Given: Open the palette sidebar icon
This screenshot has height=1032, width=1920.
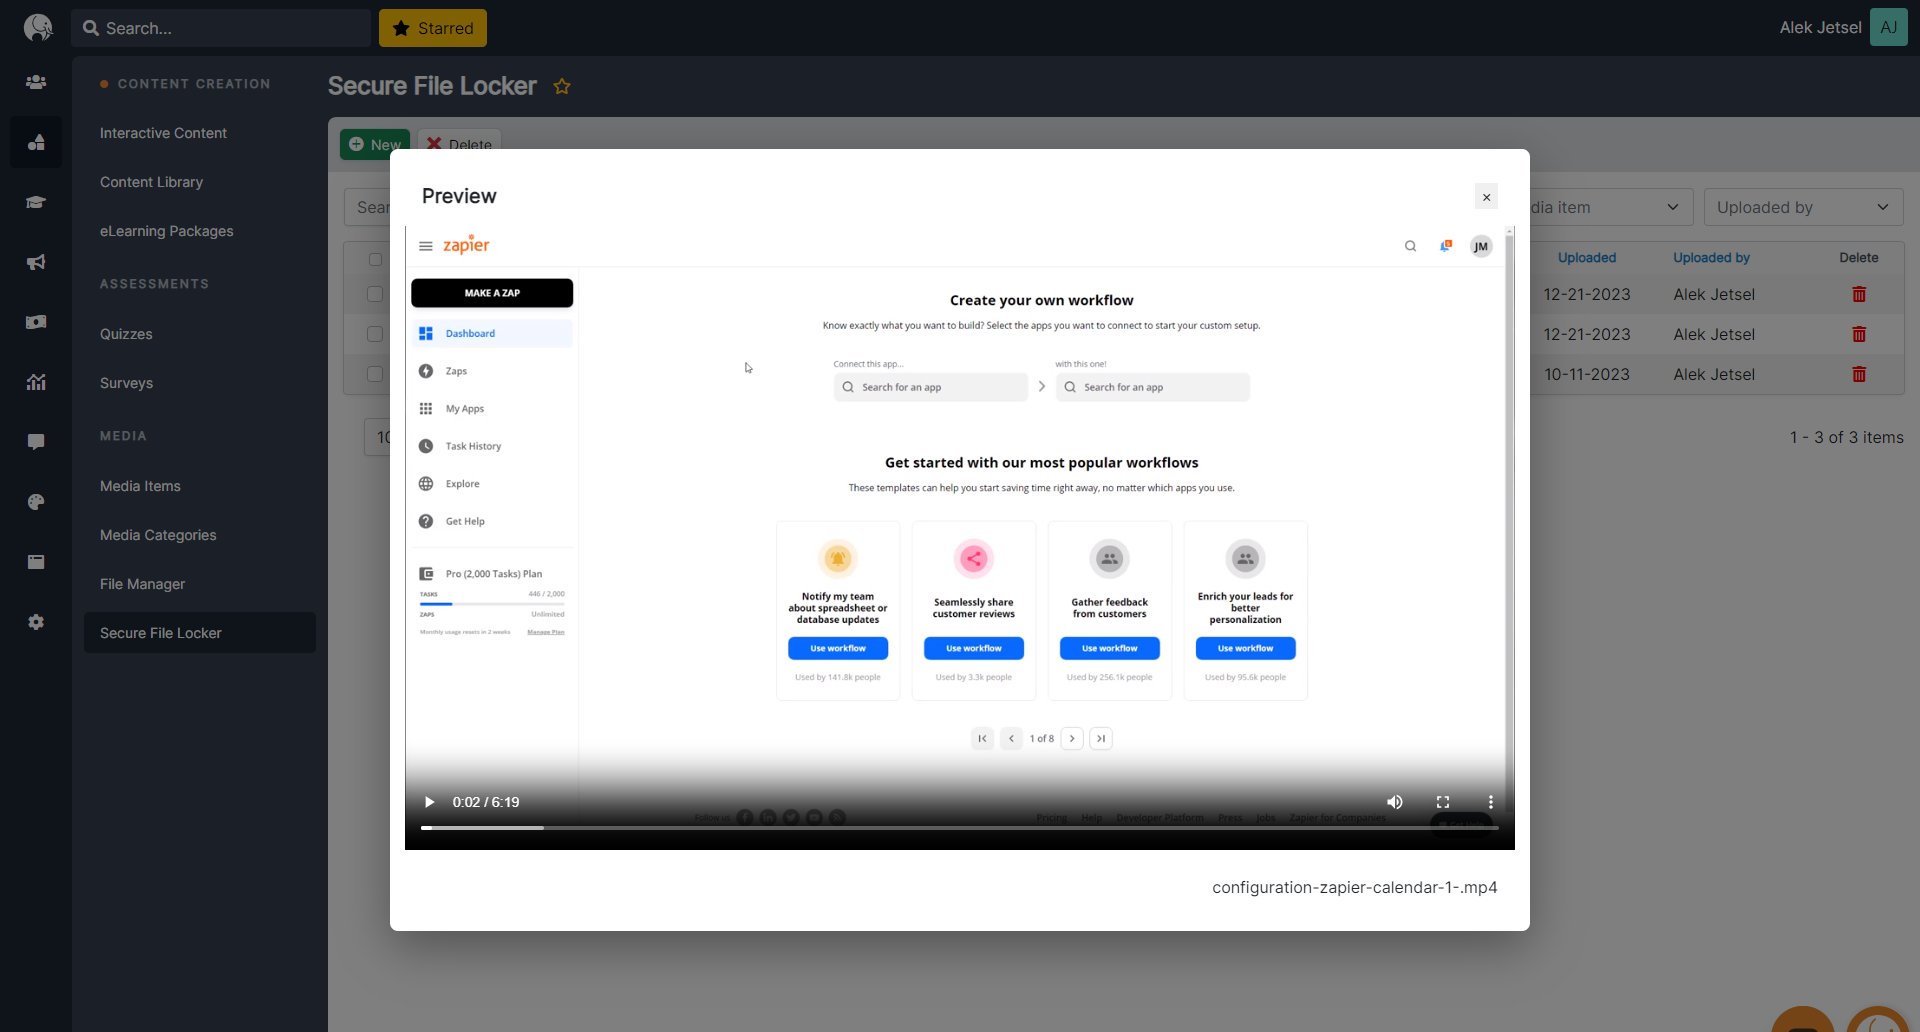Looking at the screenshot, I should (36, 502).
